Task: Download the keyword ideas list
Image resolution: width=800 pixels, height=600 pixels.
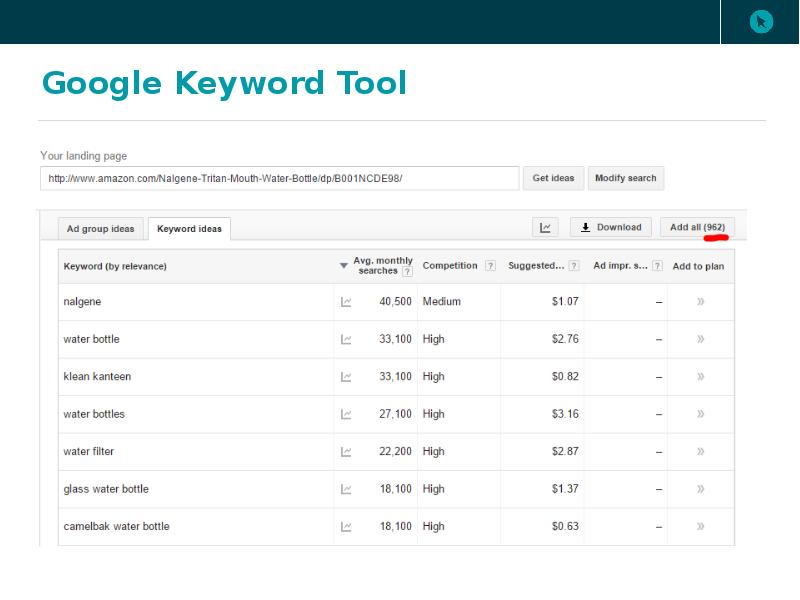Action: [x=611, y=228]
